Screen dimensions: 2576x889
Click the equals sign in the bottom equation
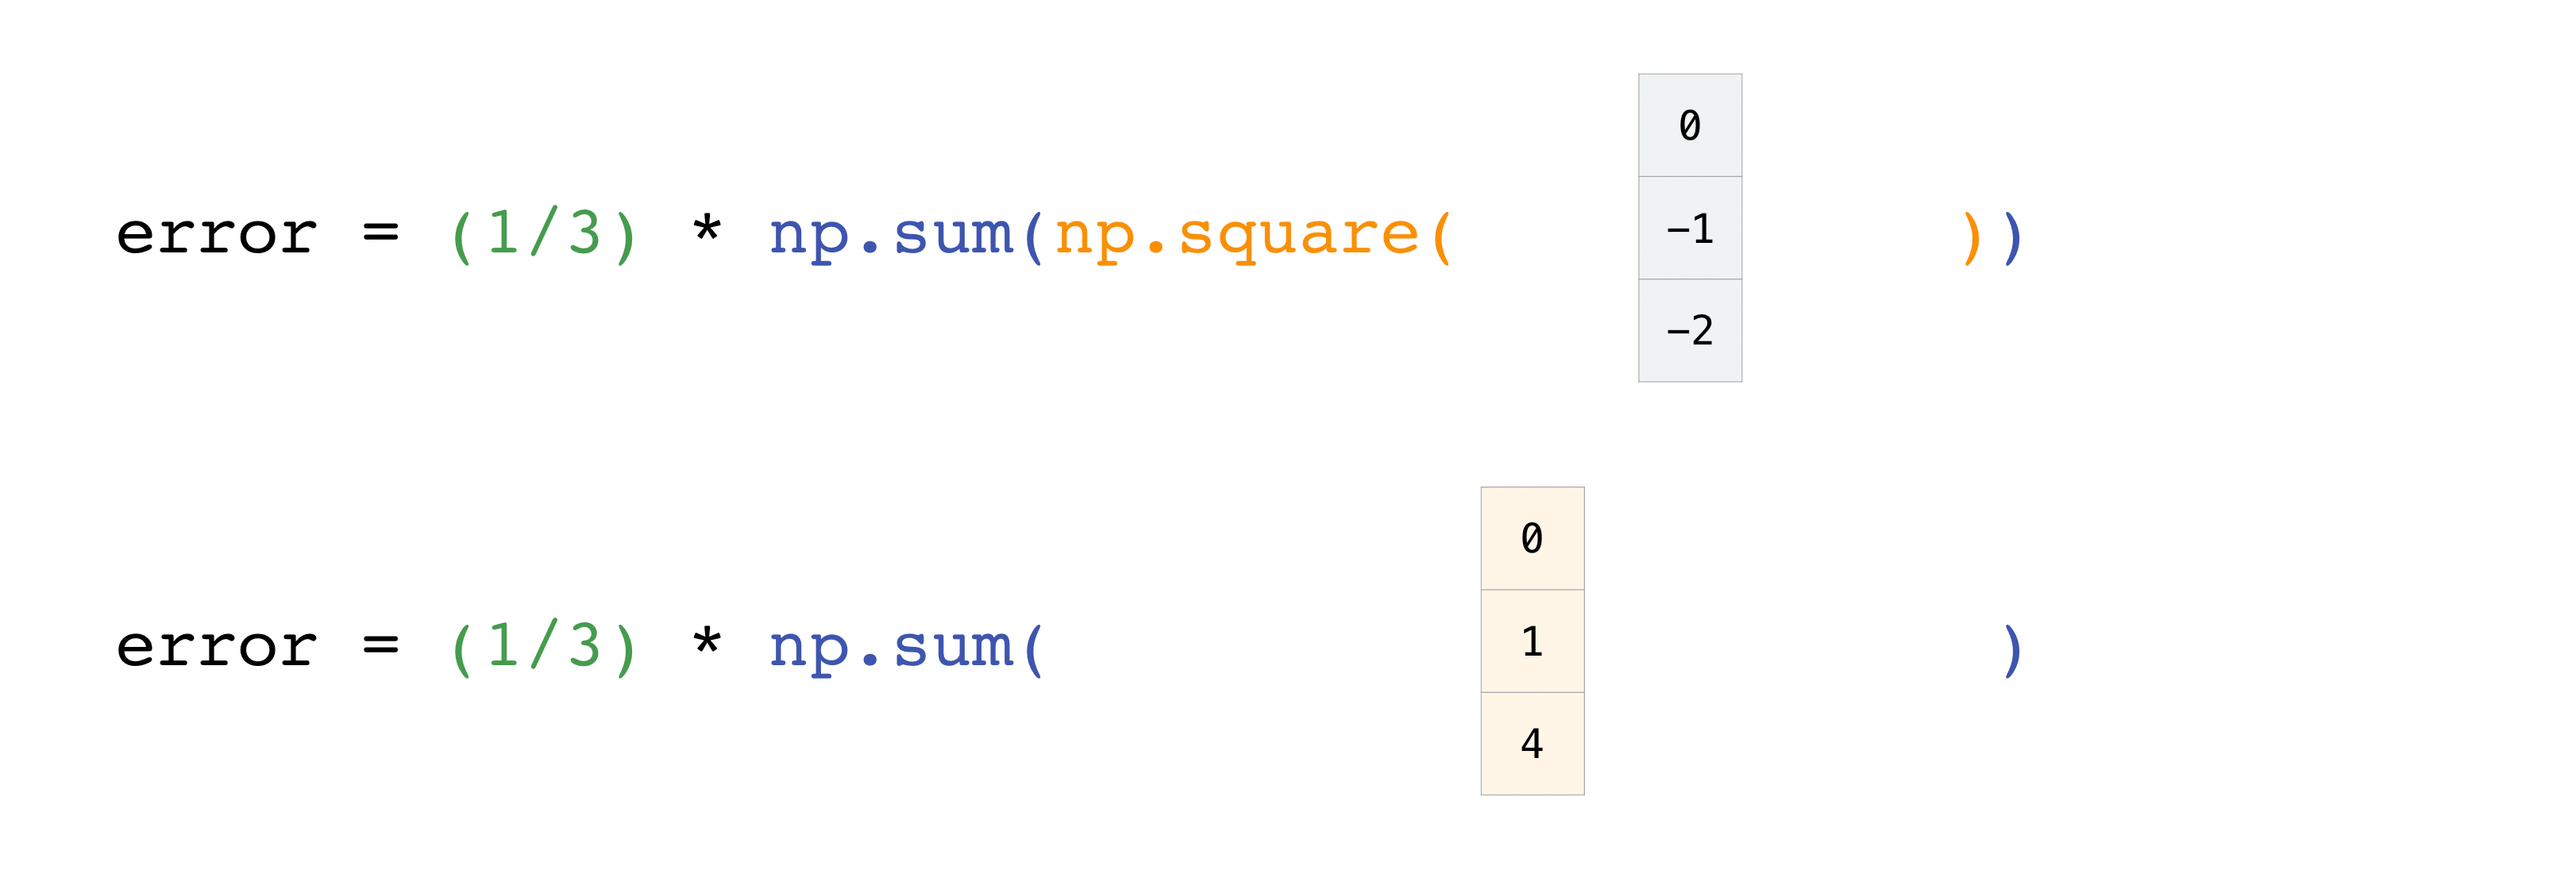coord(380,646)
